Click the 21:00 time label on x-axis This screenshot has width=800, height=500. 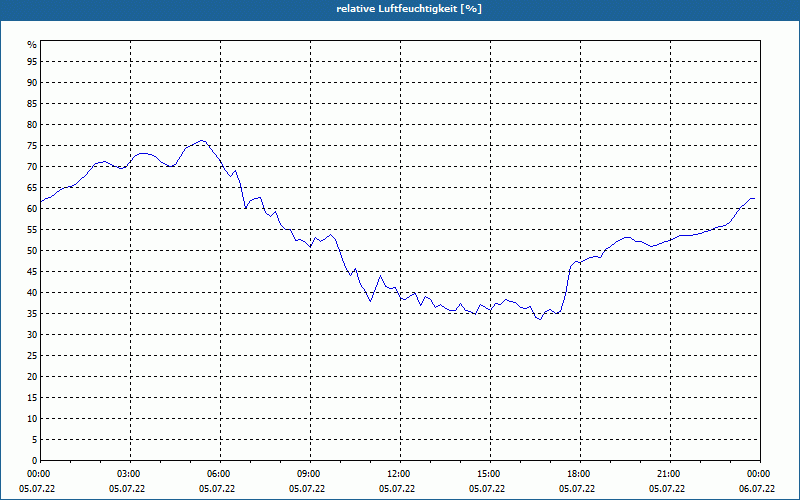pyautogui.click(x=669, y=474)
